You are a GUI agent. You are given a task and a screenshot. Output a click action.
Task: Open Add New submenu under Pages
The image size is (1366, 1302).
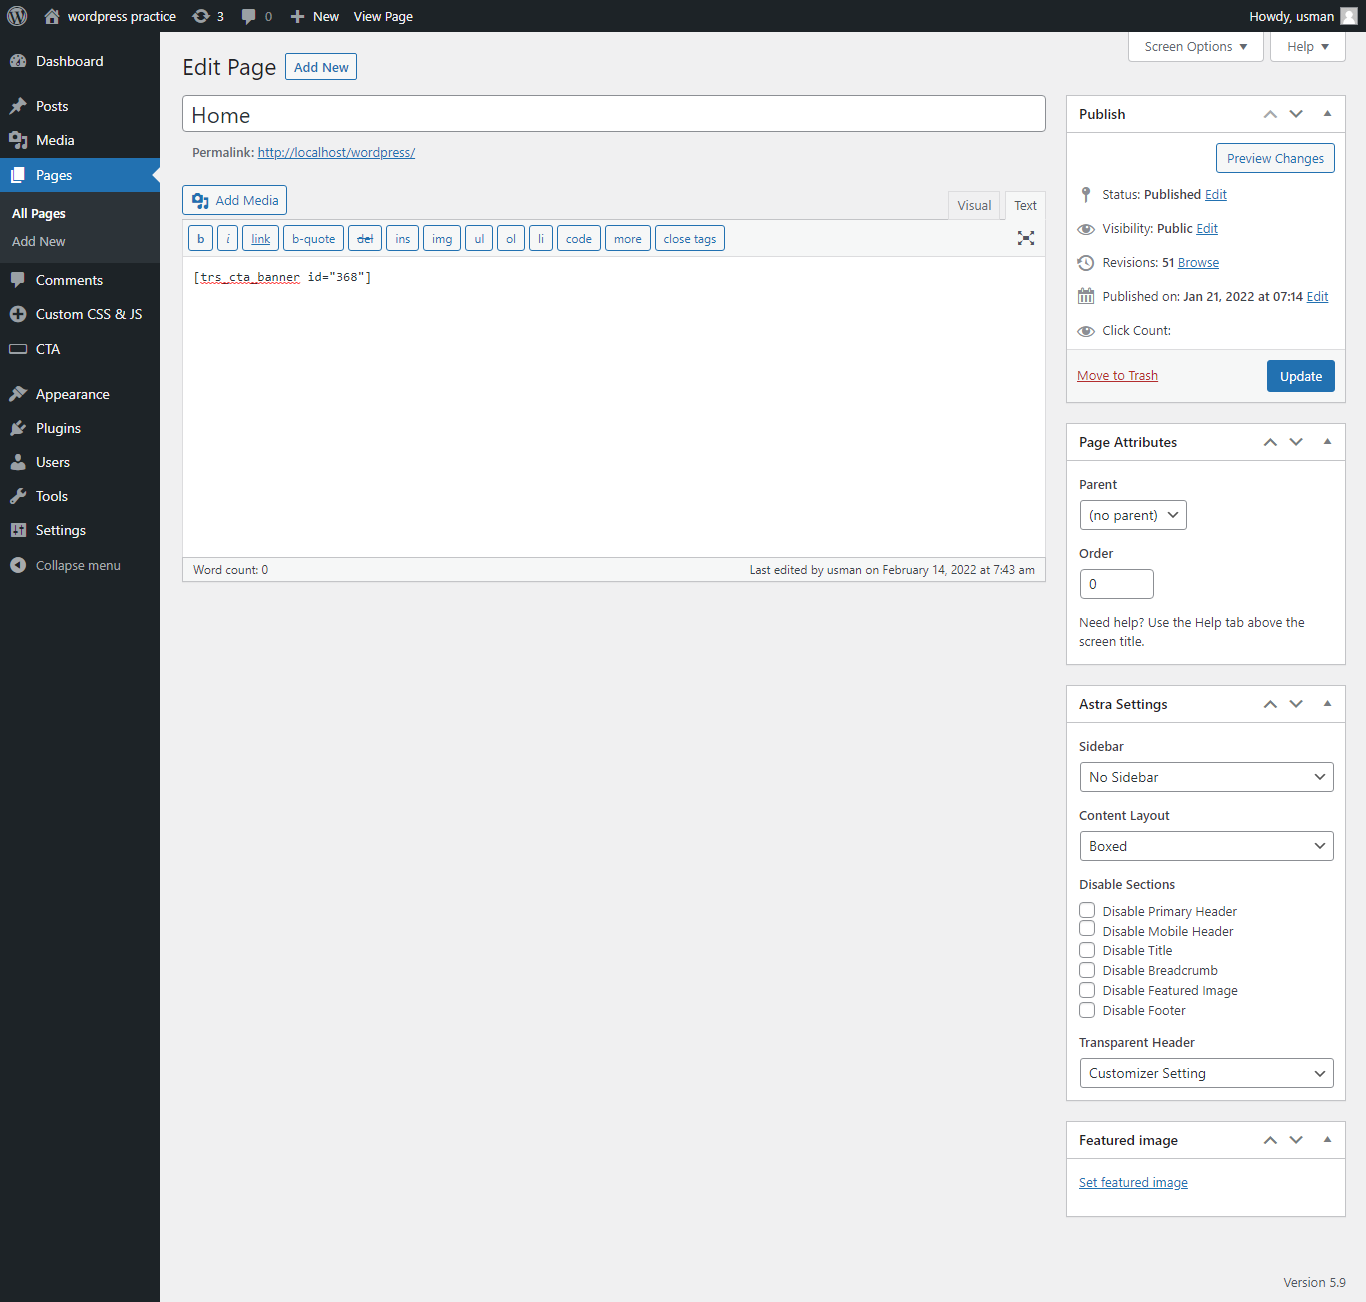[x=39, y=241]
